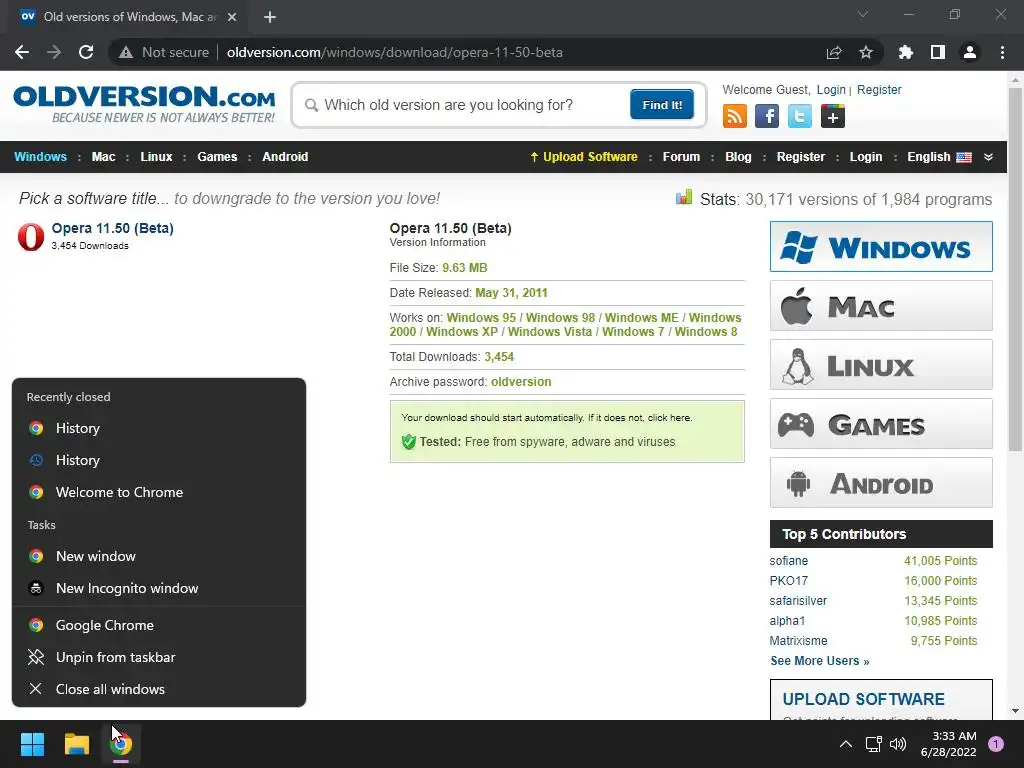Viewport: 1024px width, 768px height.
Task: Click the Login link beside Welcome Guest
Action: point(831,89)
